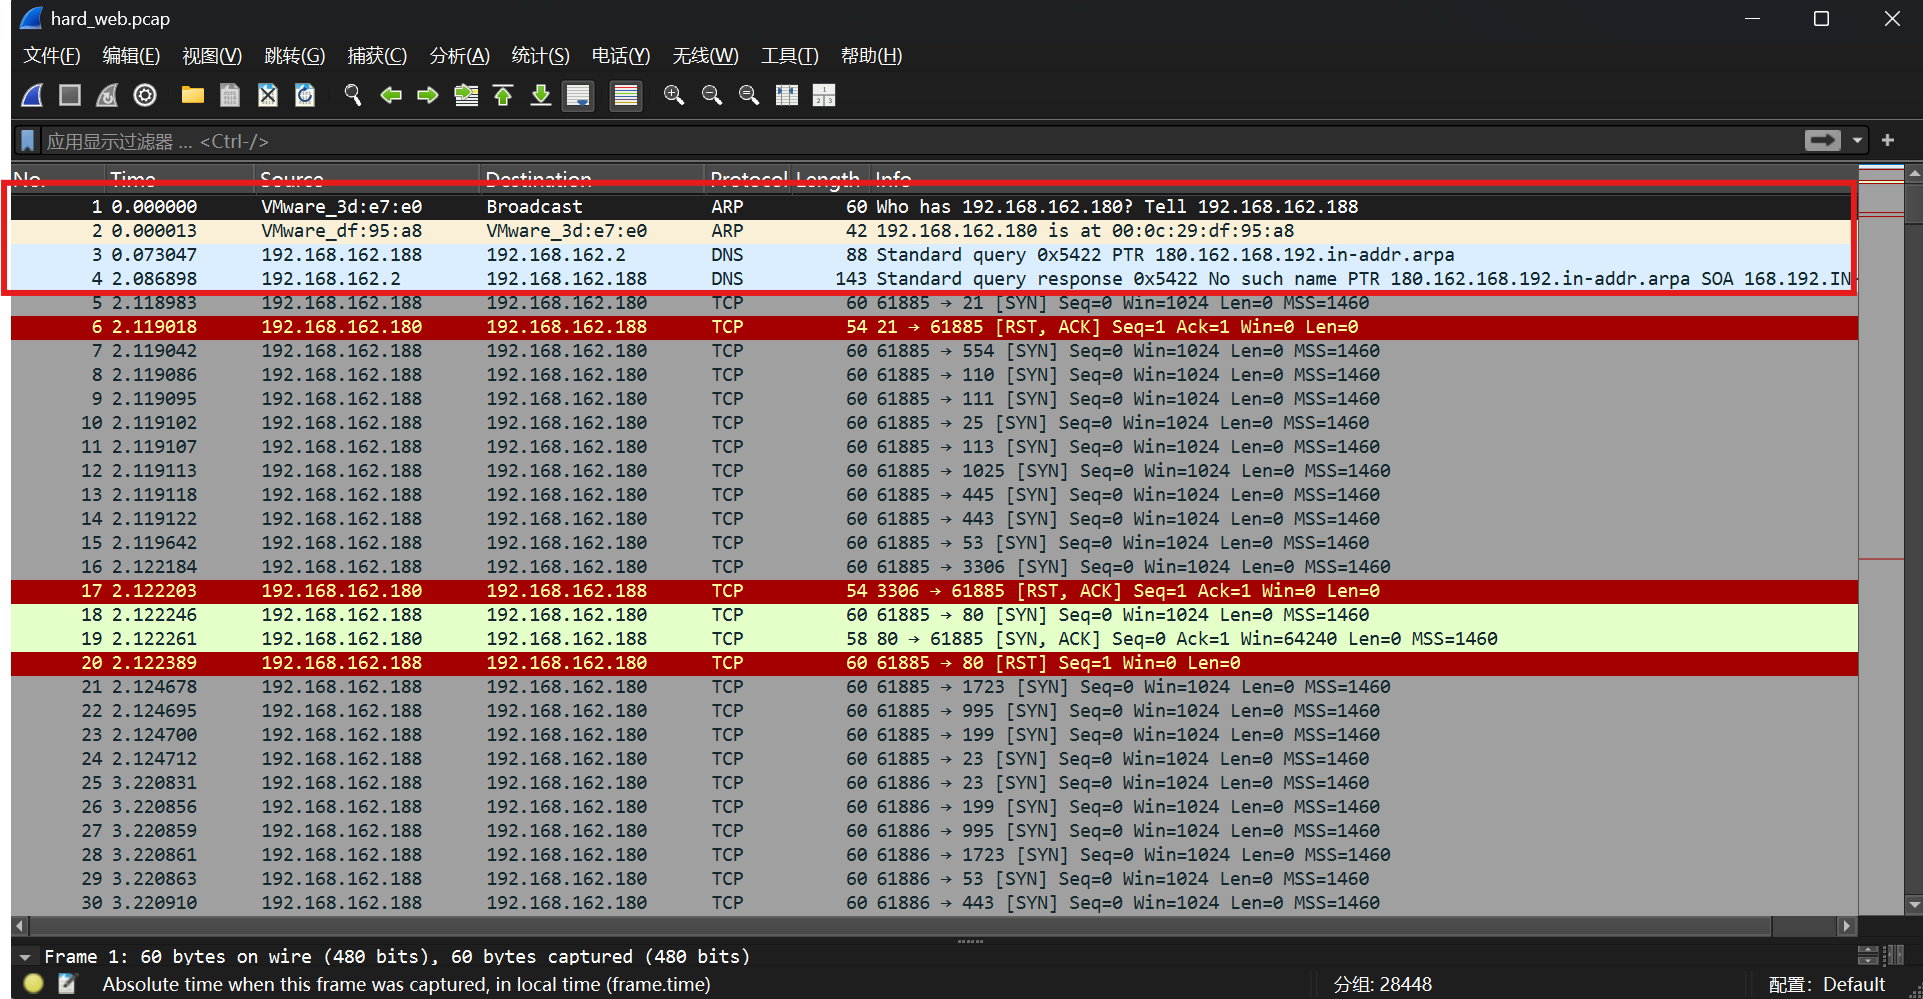Screen dimensions: 1923x999
Task: Open the 捕获(C) menu
Action: [x=377, y=56]
